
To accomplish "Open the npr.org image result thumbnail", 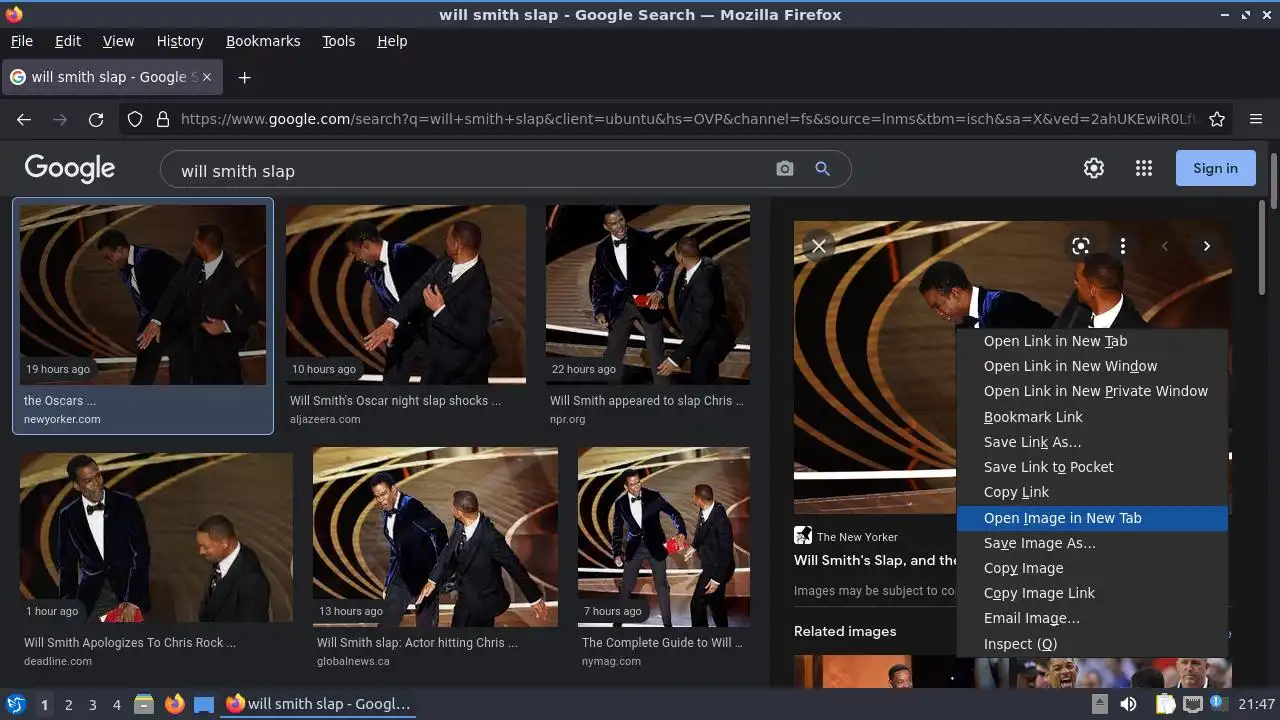I will 648,295.
